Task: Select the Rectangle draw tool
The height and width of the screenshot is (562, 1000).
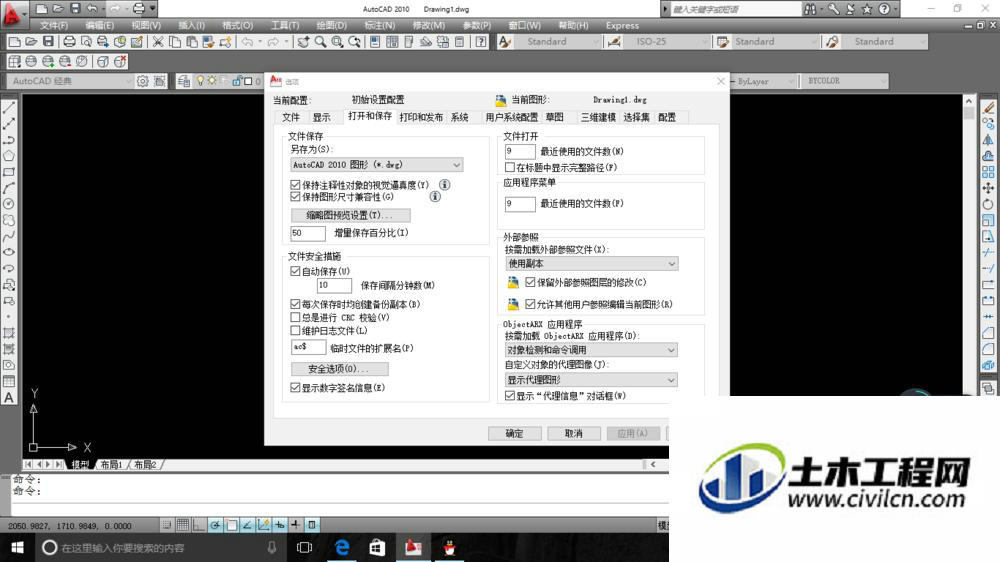Action: [x=9, y=172]
